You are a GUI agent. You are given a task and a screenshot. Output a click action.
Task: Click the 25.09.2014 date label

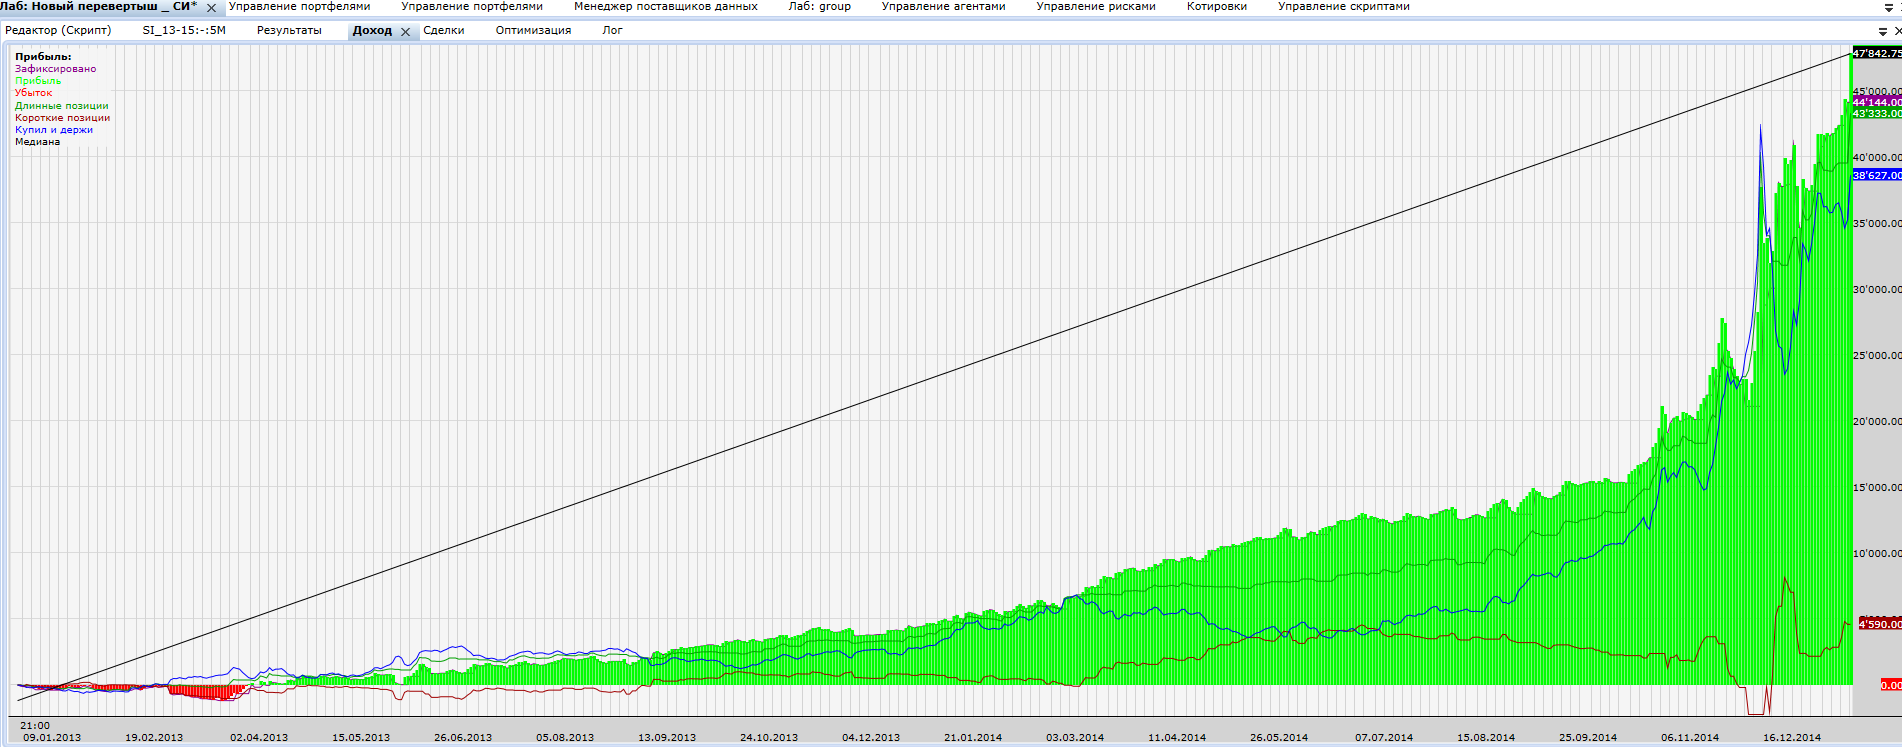click(1588, 738)
